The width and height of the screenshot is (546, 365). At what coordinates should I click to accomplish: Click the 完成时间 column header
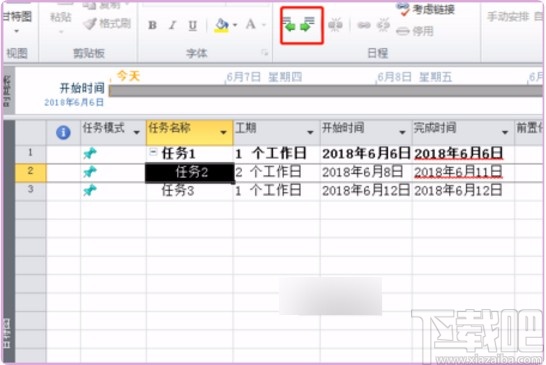[463, 132]
